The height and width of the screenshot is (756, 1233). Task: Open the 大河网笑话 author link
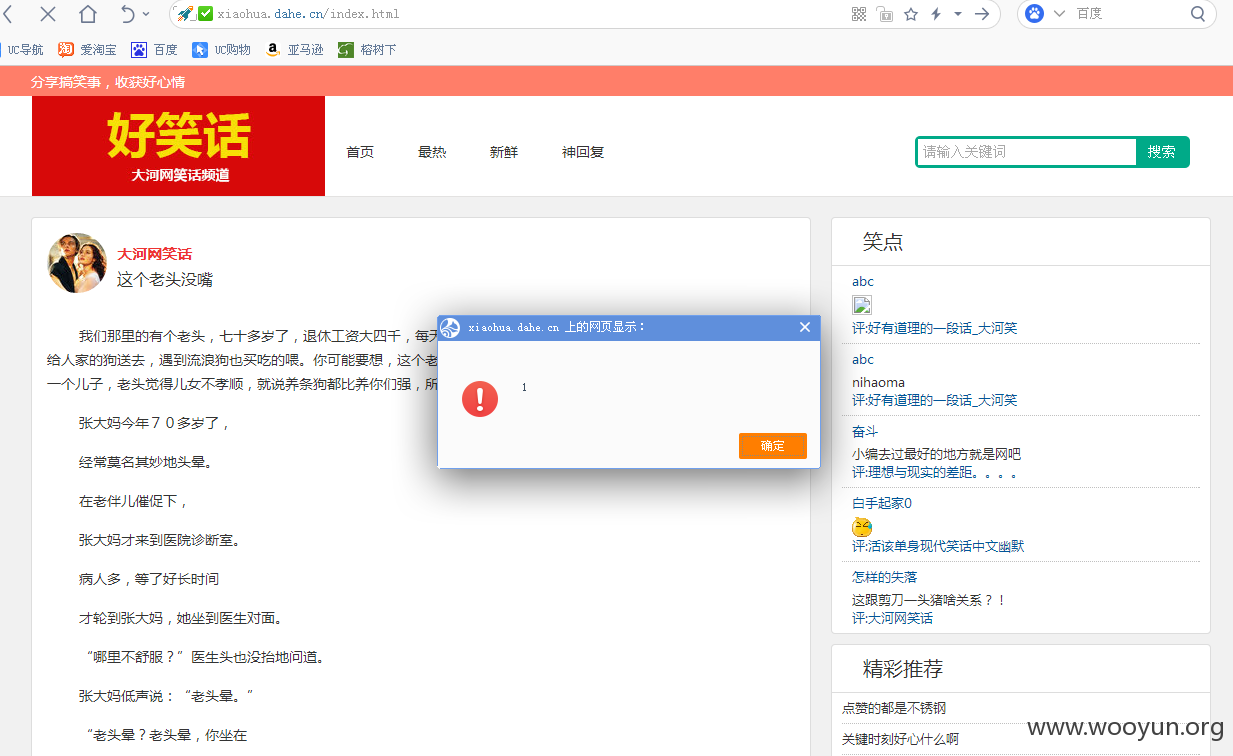click(154, 254)
